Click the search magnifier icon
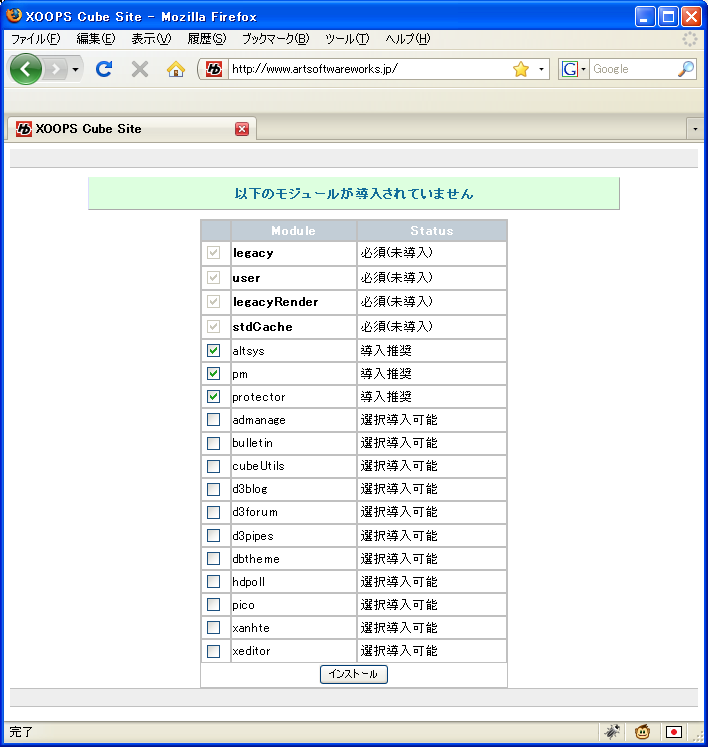 pyautogui.click(x=685, y=69)
